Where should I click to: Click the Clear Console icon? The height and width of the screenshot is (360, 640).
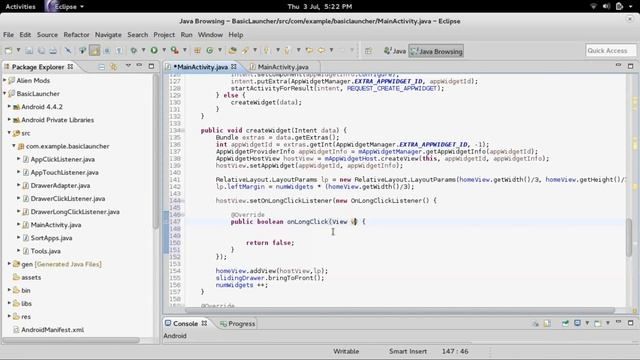point(535,324)
